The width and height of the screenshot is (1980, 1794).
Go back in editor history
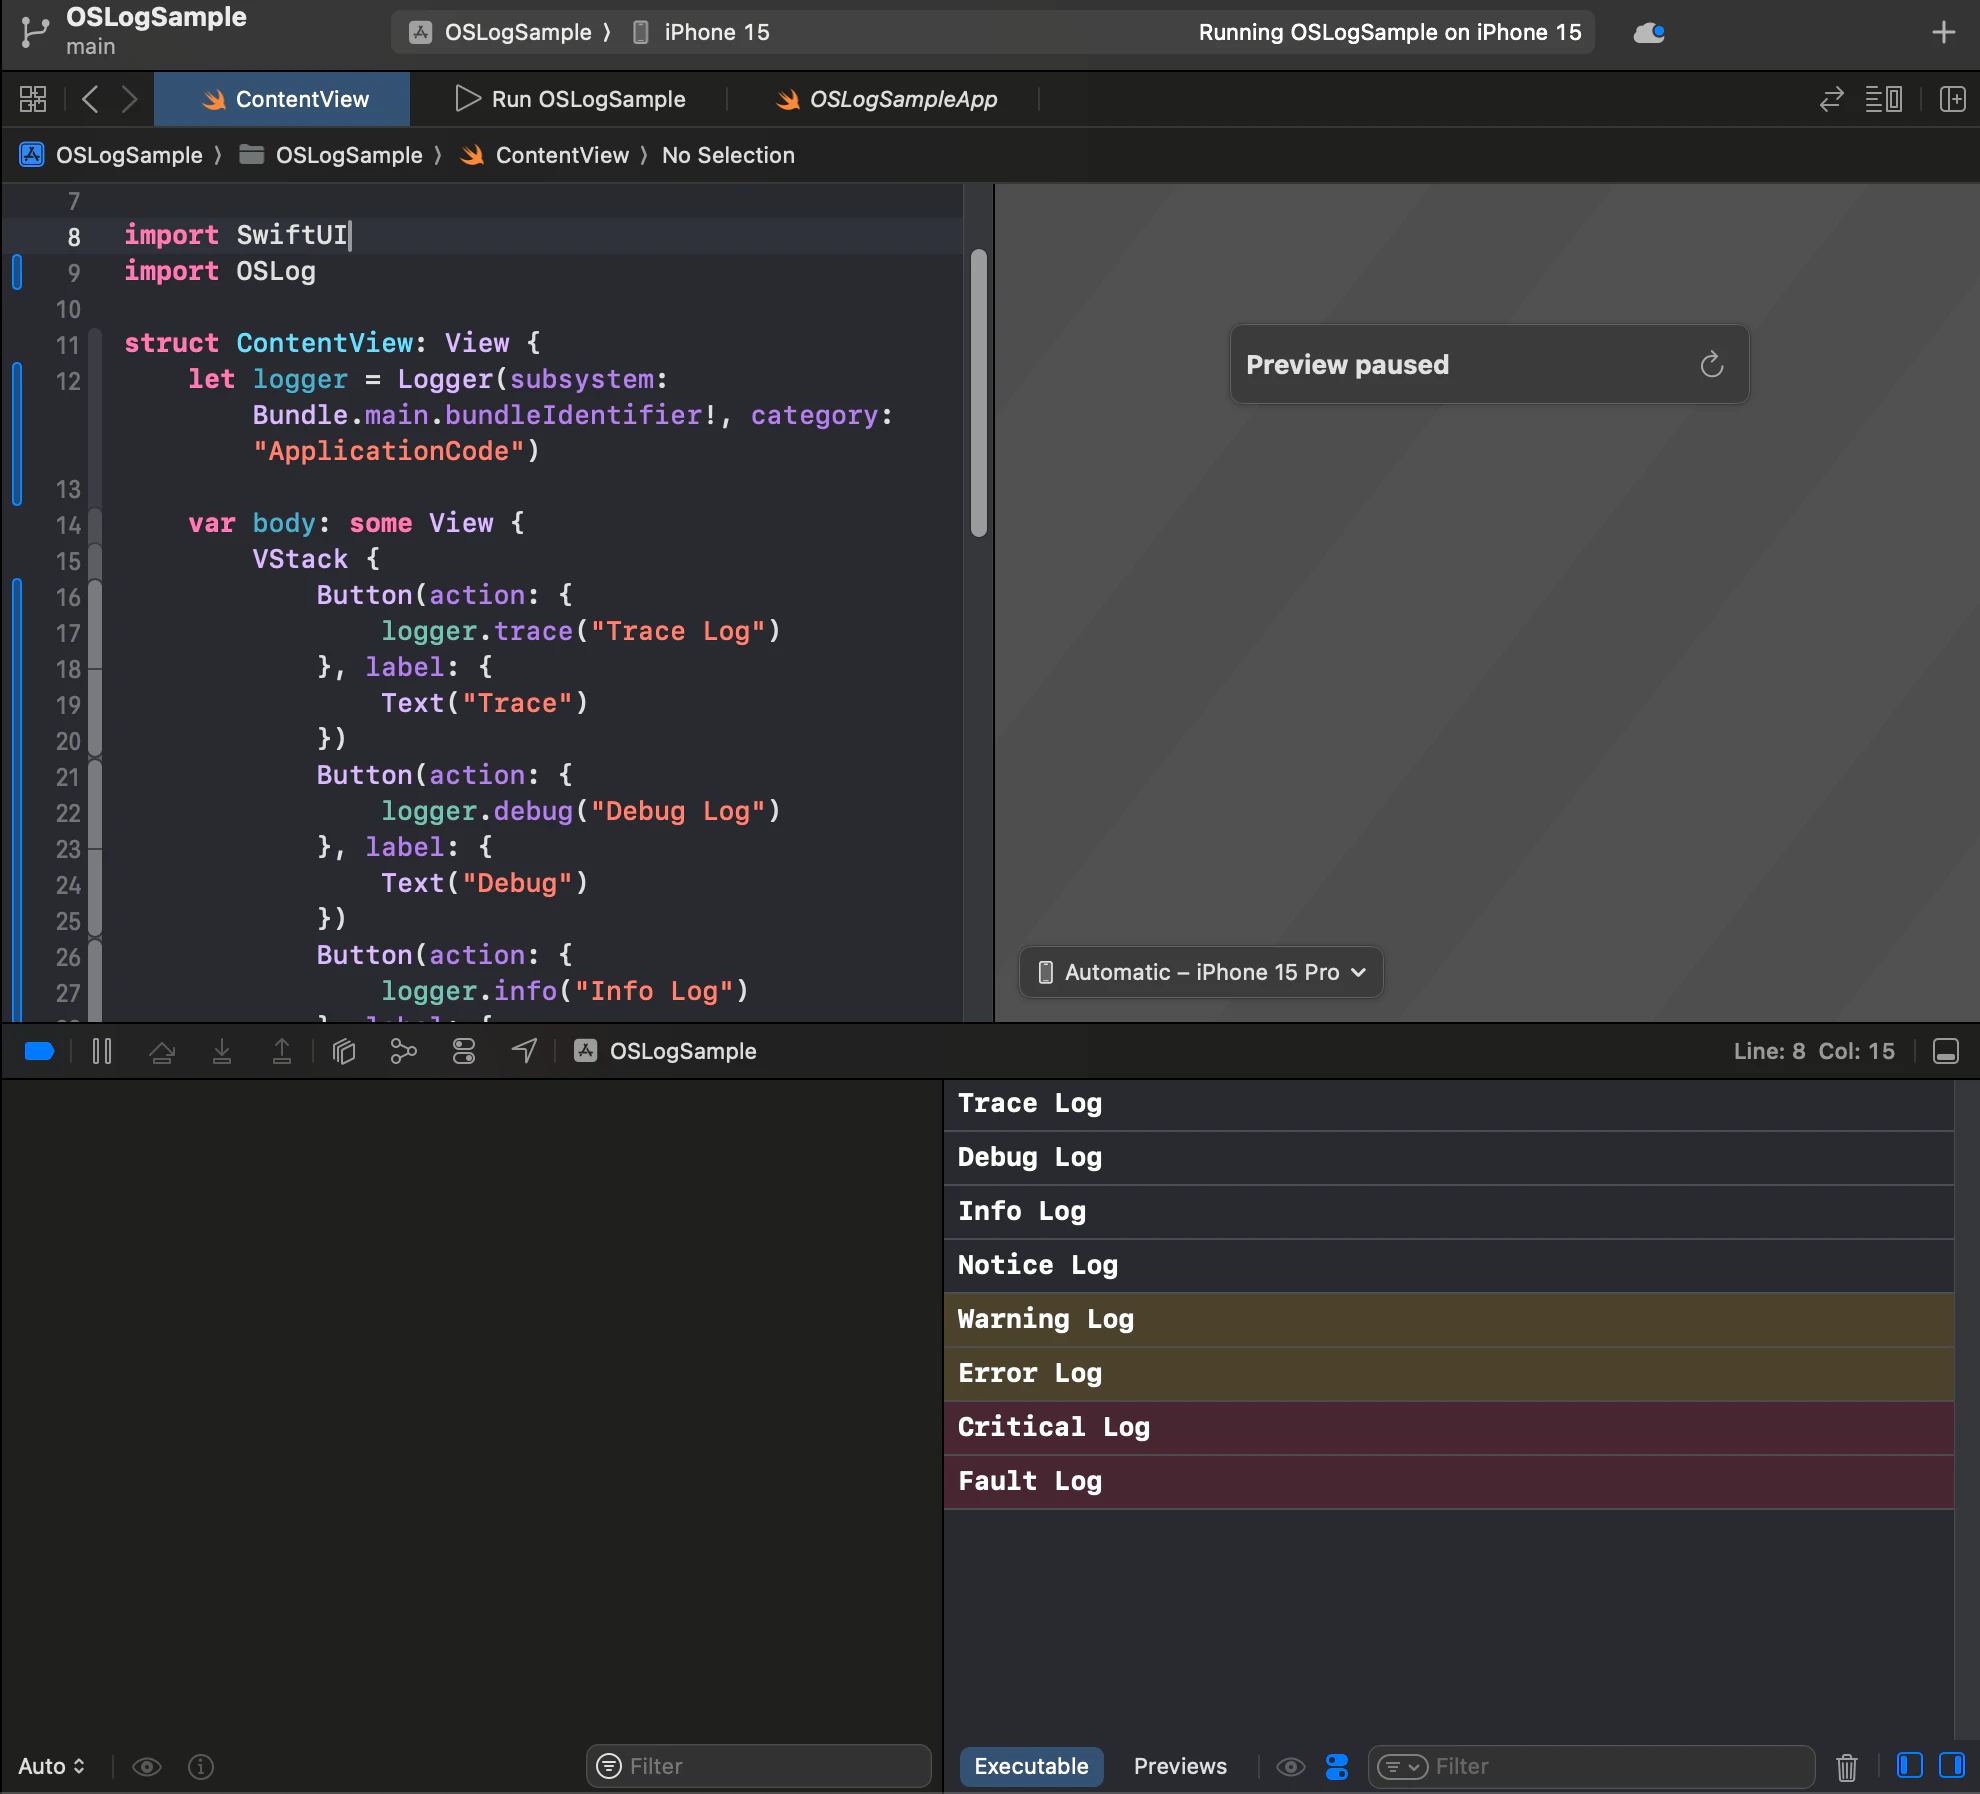pyautogui.click(x=90, y=99)
